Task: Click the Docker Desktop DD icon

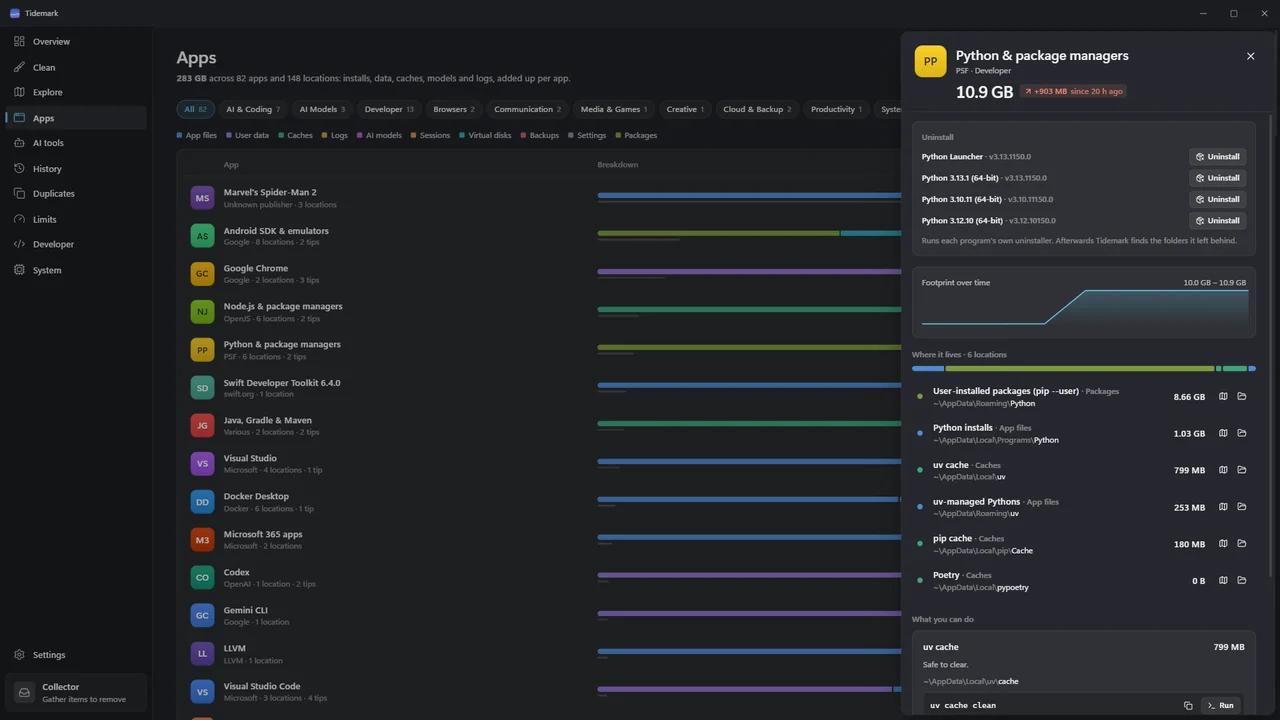Action: click(x=202, y=502)
